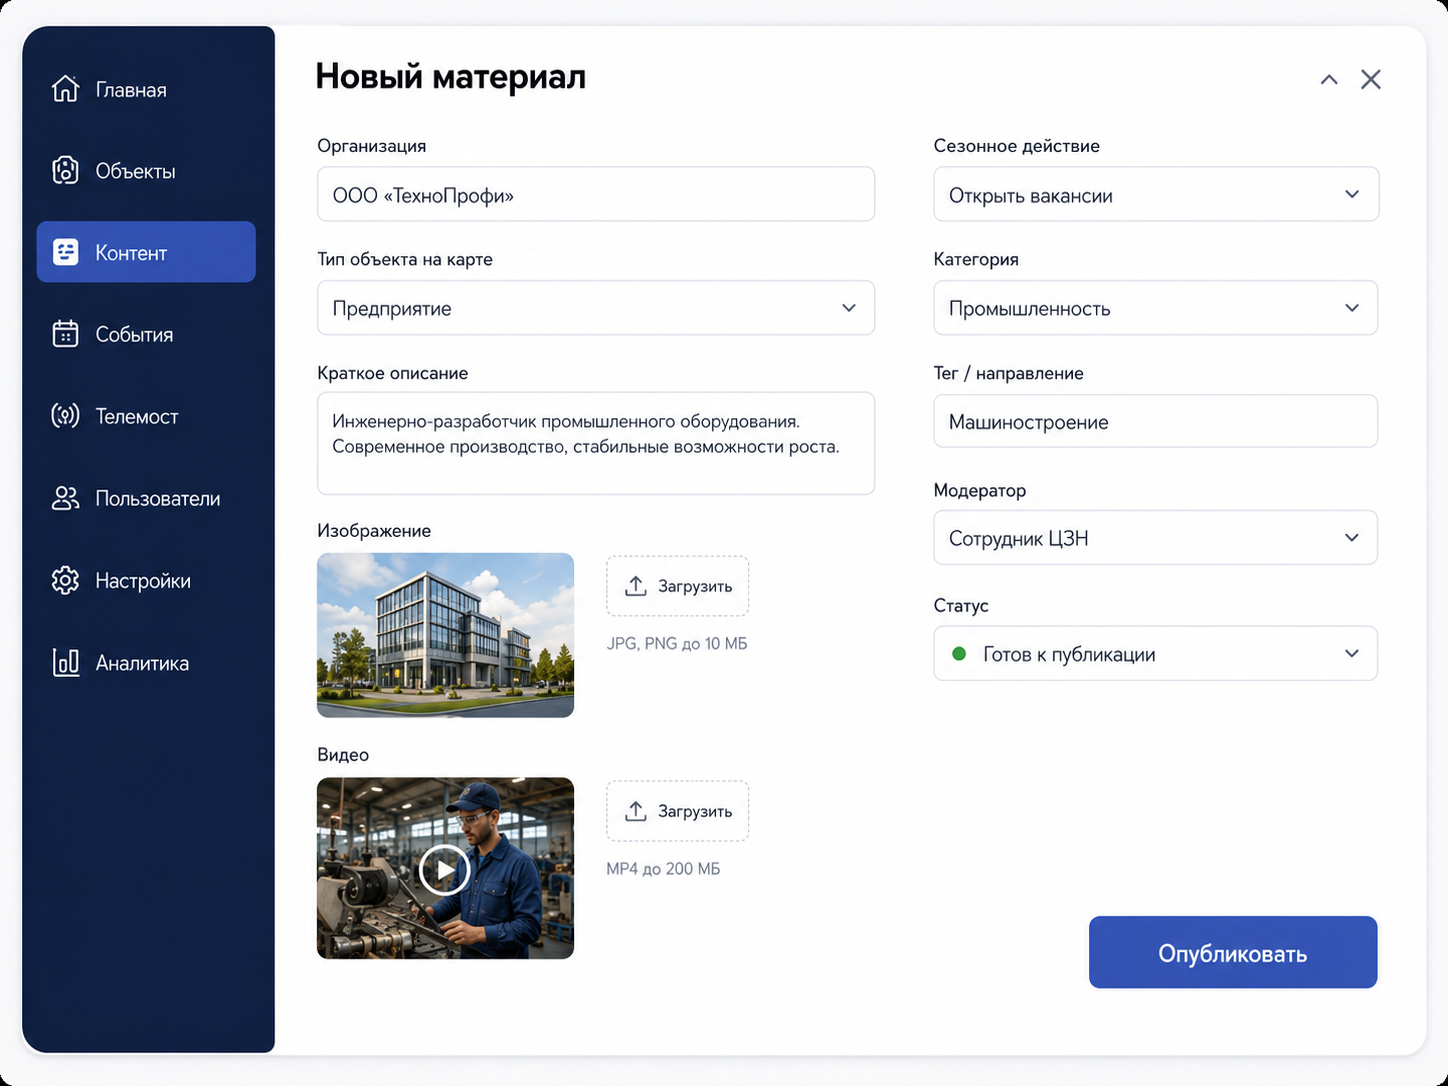Click the bar chart icon beside Аналитика
The image size is (1448, 1086).
tap(65, 662)
